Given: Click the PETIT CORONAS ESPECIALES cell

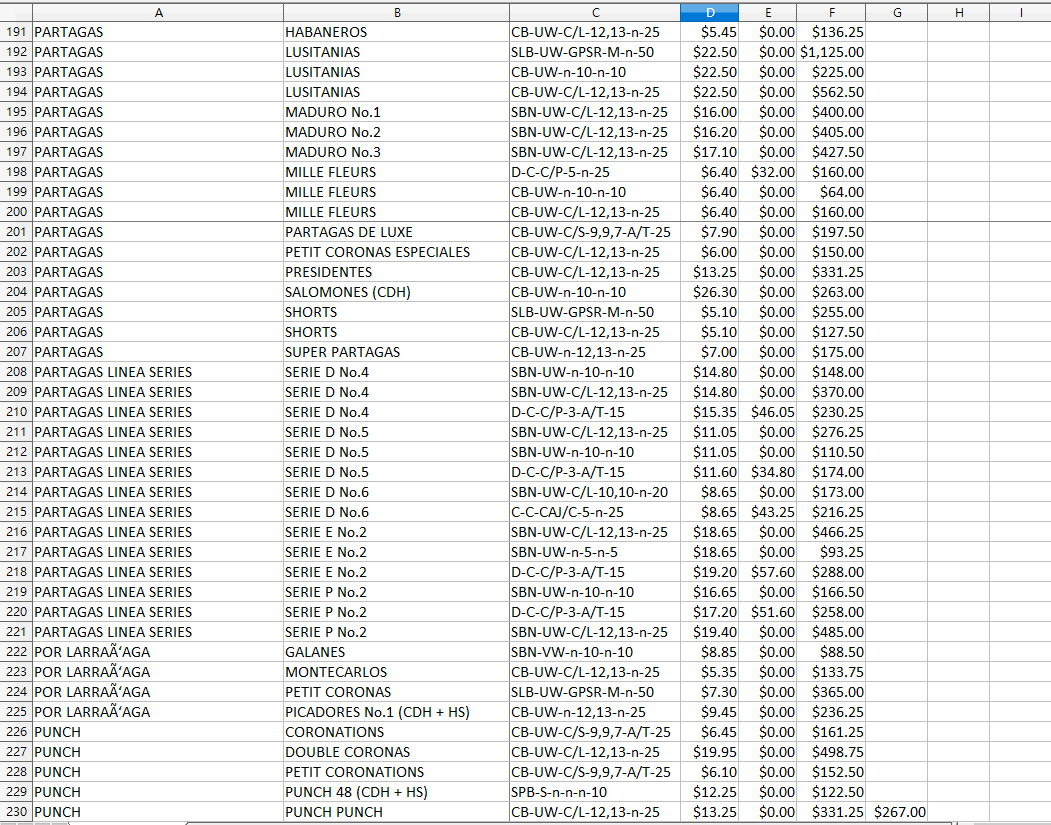Looking at the screenshot, I should point(397,252).
